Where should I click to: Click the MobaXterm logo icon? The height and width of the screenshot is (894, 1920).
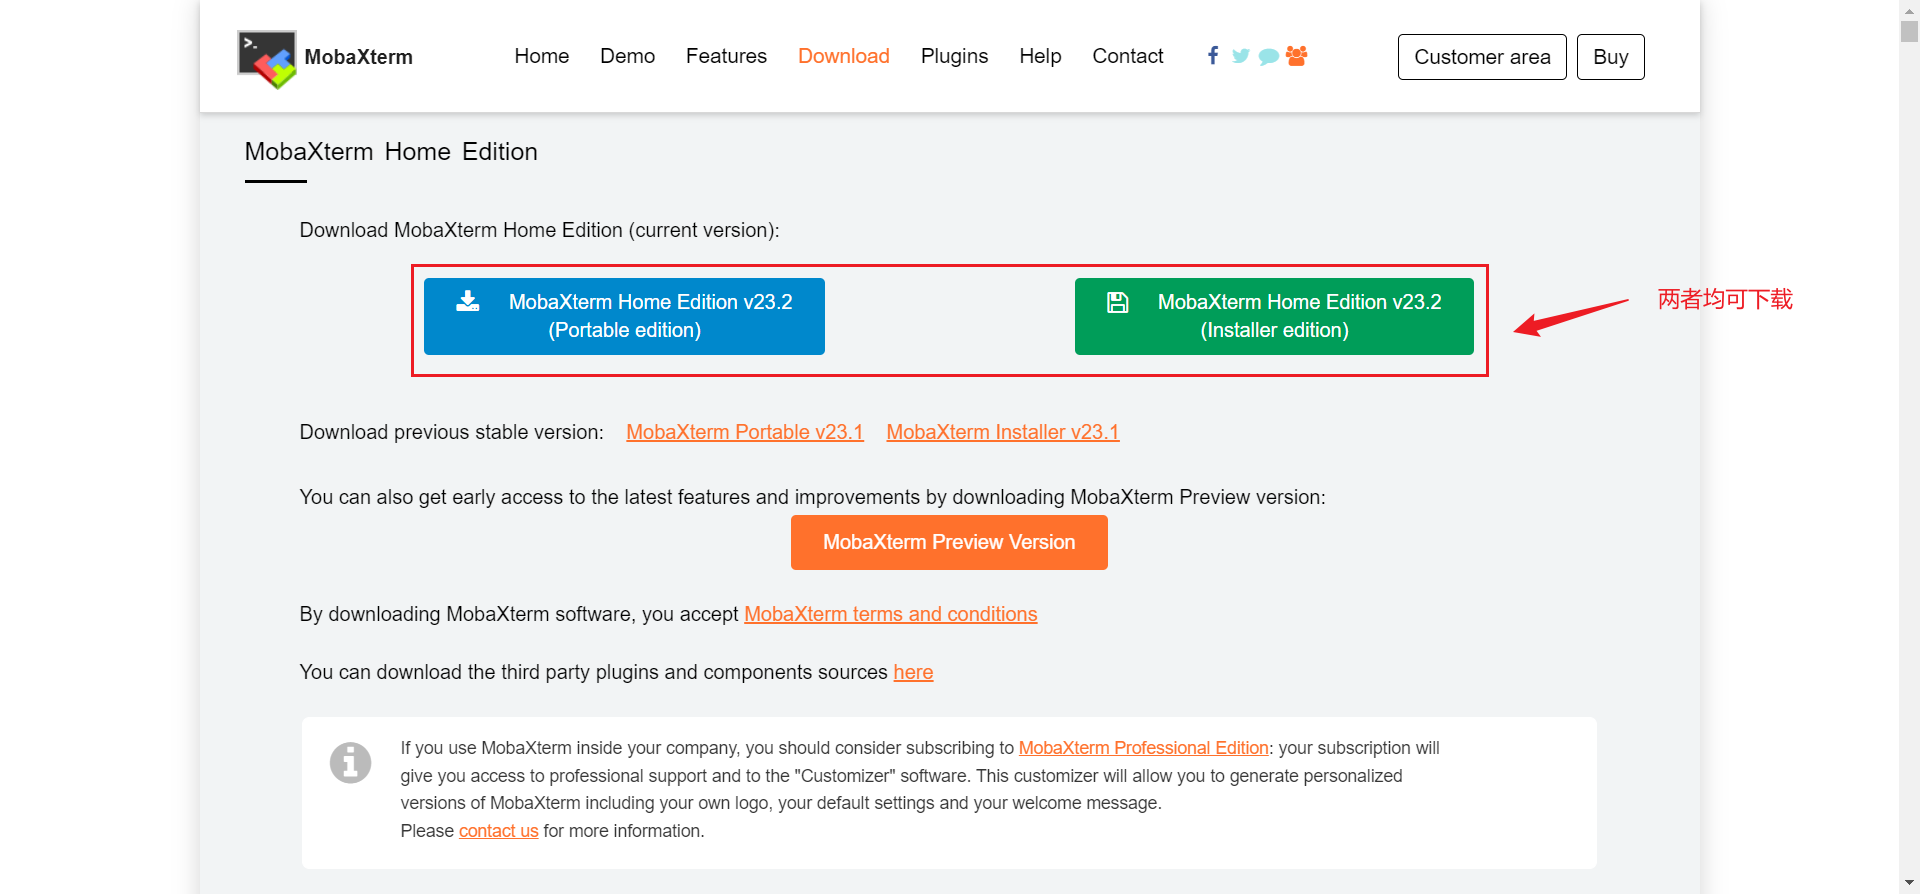point(267,59)
